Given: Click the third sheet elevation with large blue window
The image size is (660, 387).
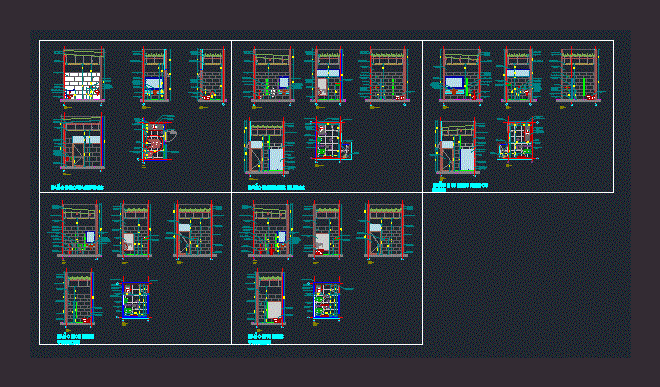Looking at the screenshot, I should (460, 76).
